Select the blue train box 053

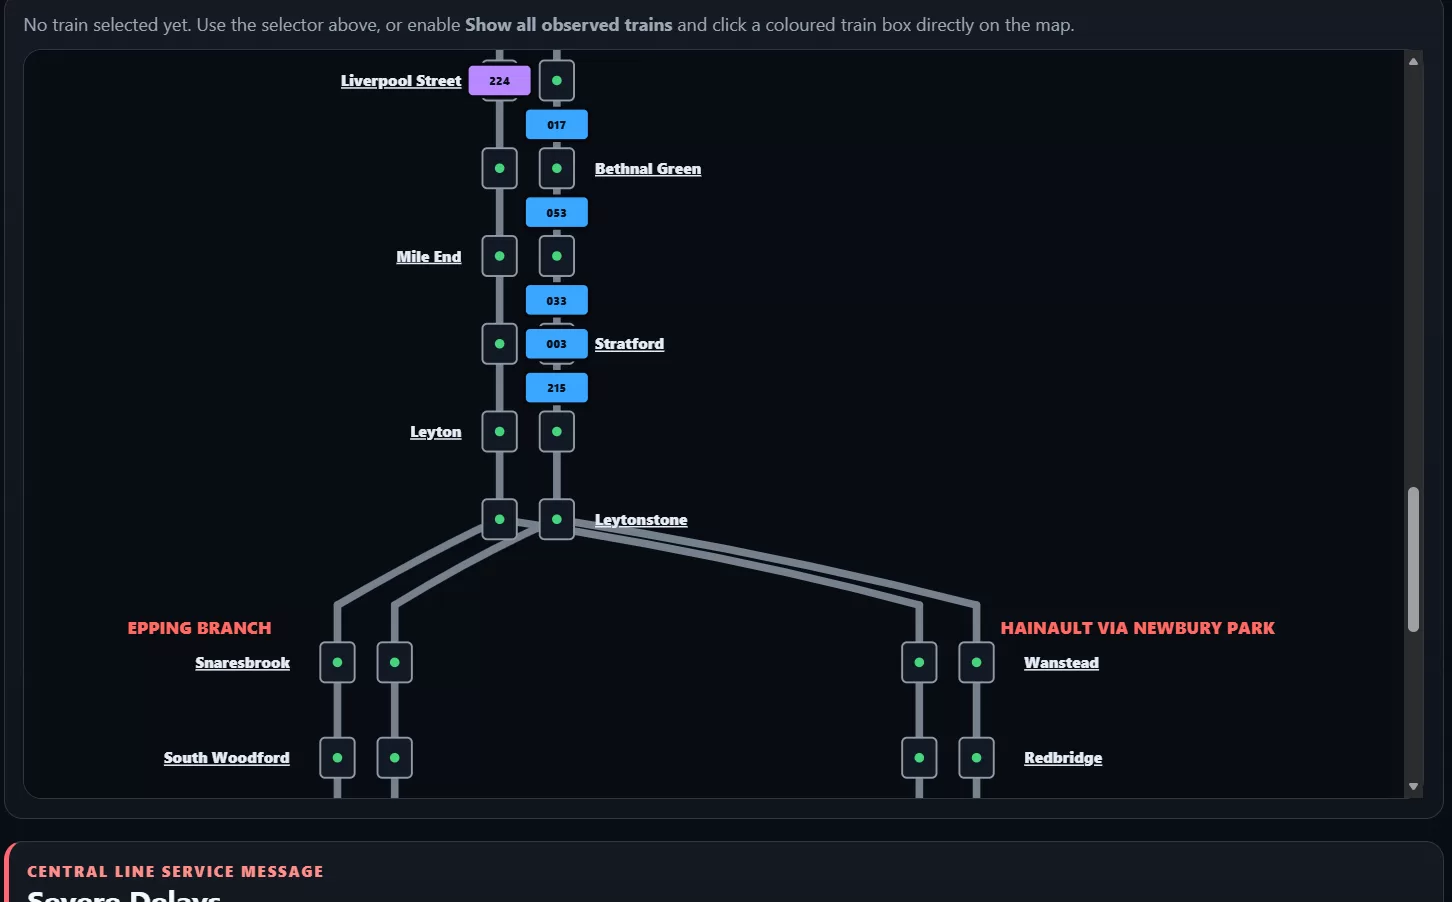[557, 213]
